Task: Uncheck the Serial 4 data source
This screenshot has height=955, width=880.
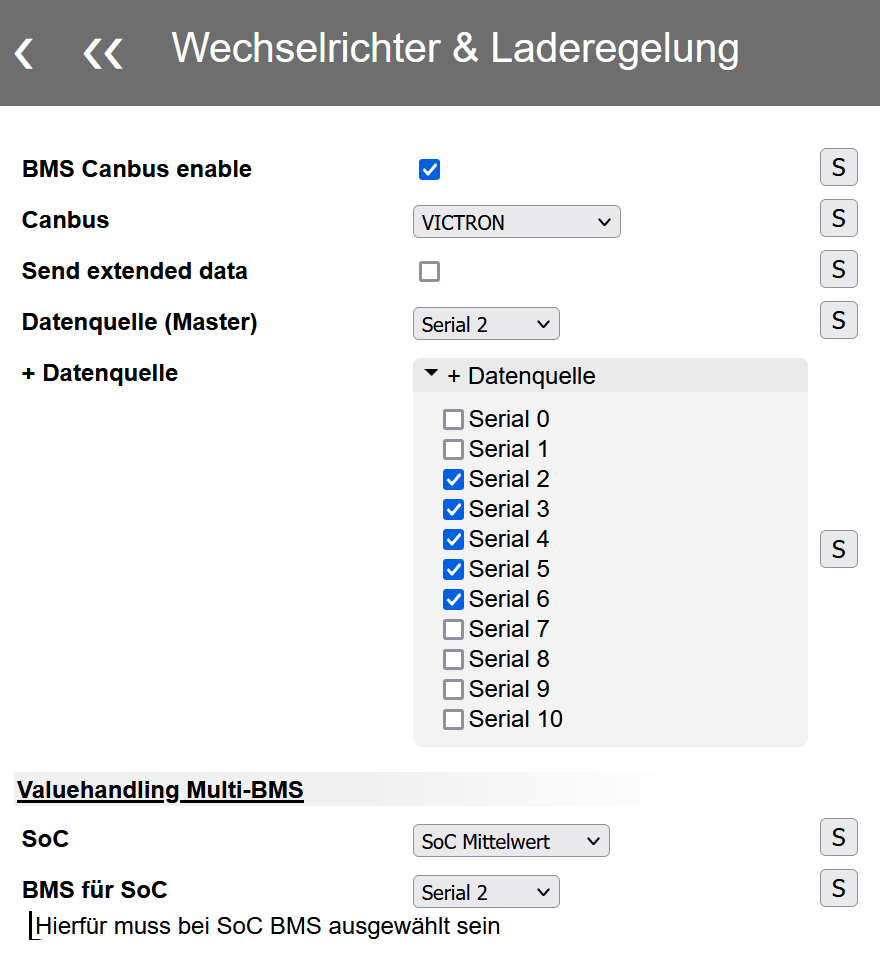Action: click(453, 539)
